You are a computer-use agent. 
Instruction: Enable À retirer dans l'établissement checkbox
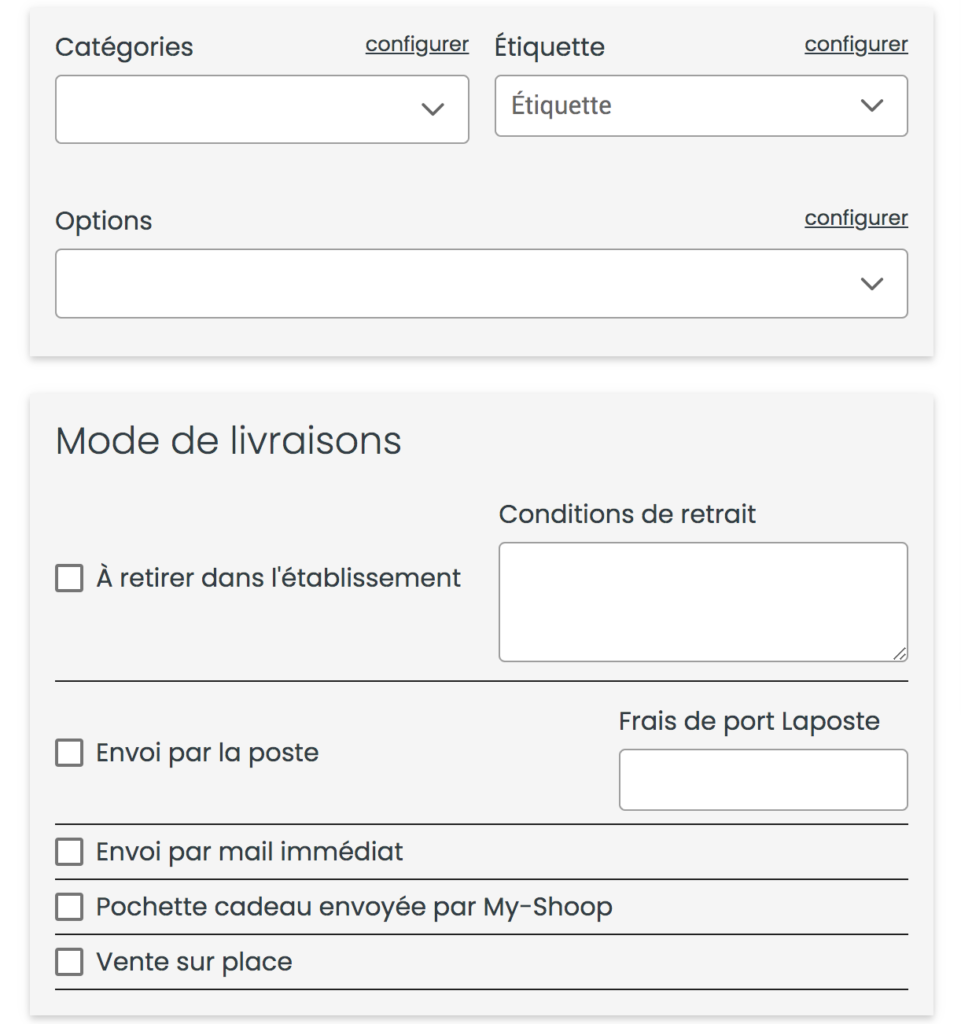(x=69, y=578)
